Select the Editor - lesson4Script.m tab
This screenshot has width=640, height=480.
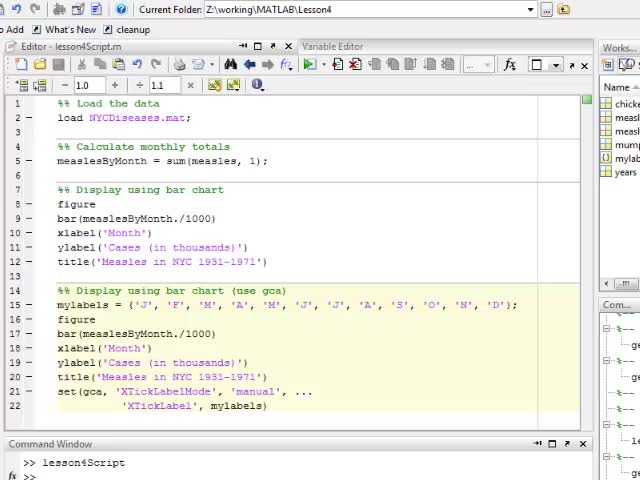click(70, 46)
